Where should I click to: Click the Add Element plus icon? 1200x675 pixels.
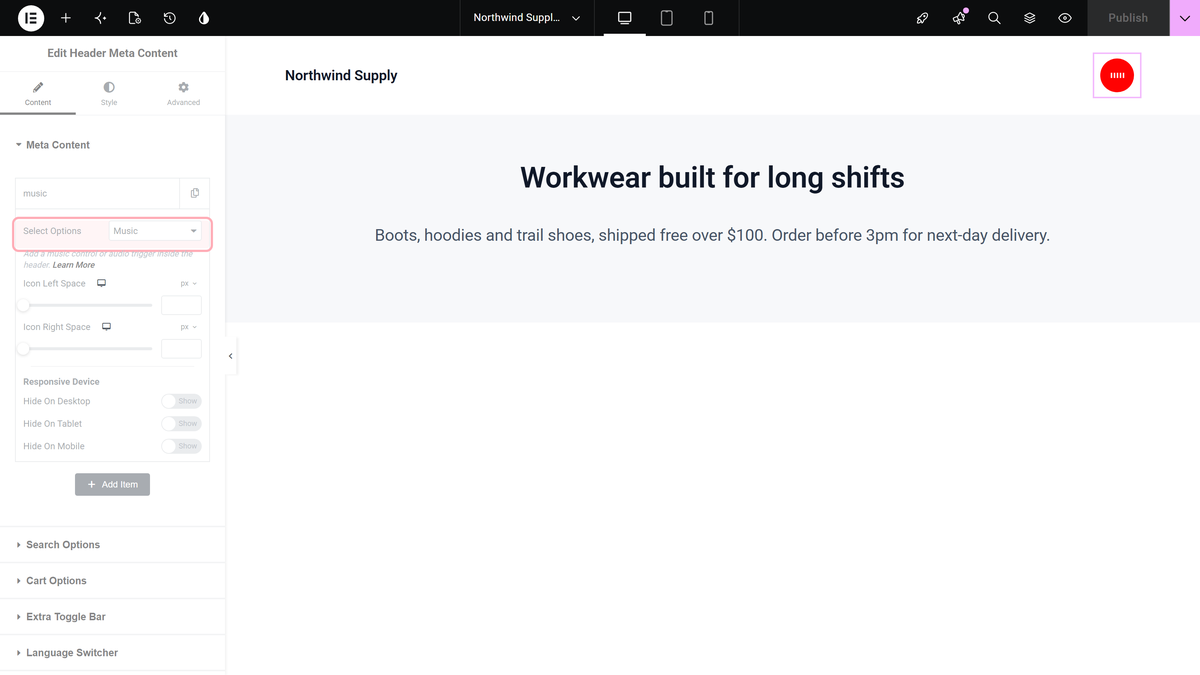pyautogui.click(x=66, y=18)
